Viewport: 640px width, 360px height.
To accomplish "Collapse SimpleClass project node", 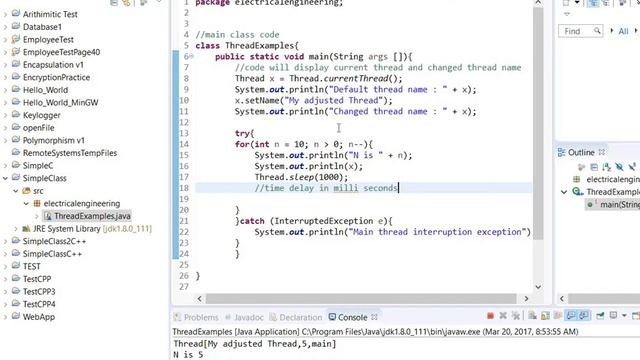I will (x=5, y=178).
